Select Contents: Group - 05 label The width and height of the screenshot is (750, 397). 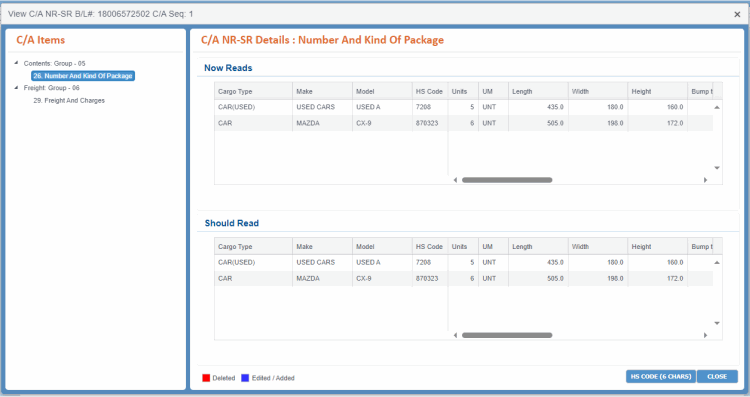55,63
